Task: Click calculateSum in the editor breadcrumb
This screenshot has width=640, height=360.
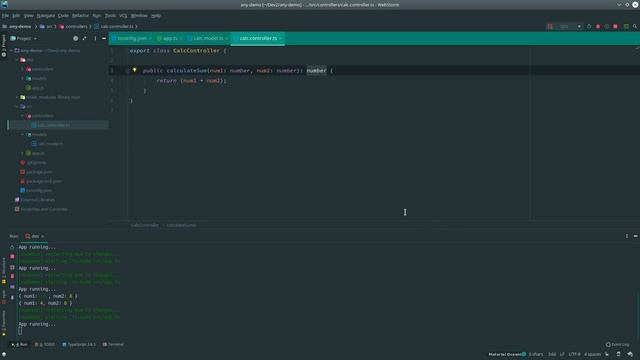Action: tap(181, 225)
